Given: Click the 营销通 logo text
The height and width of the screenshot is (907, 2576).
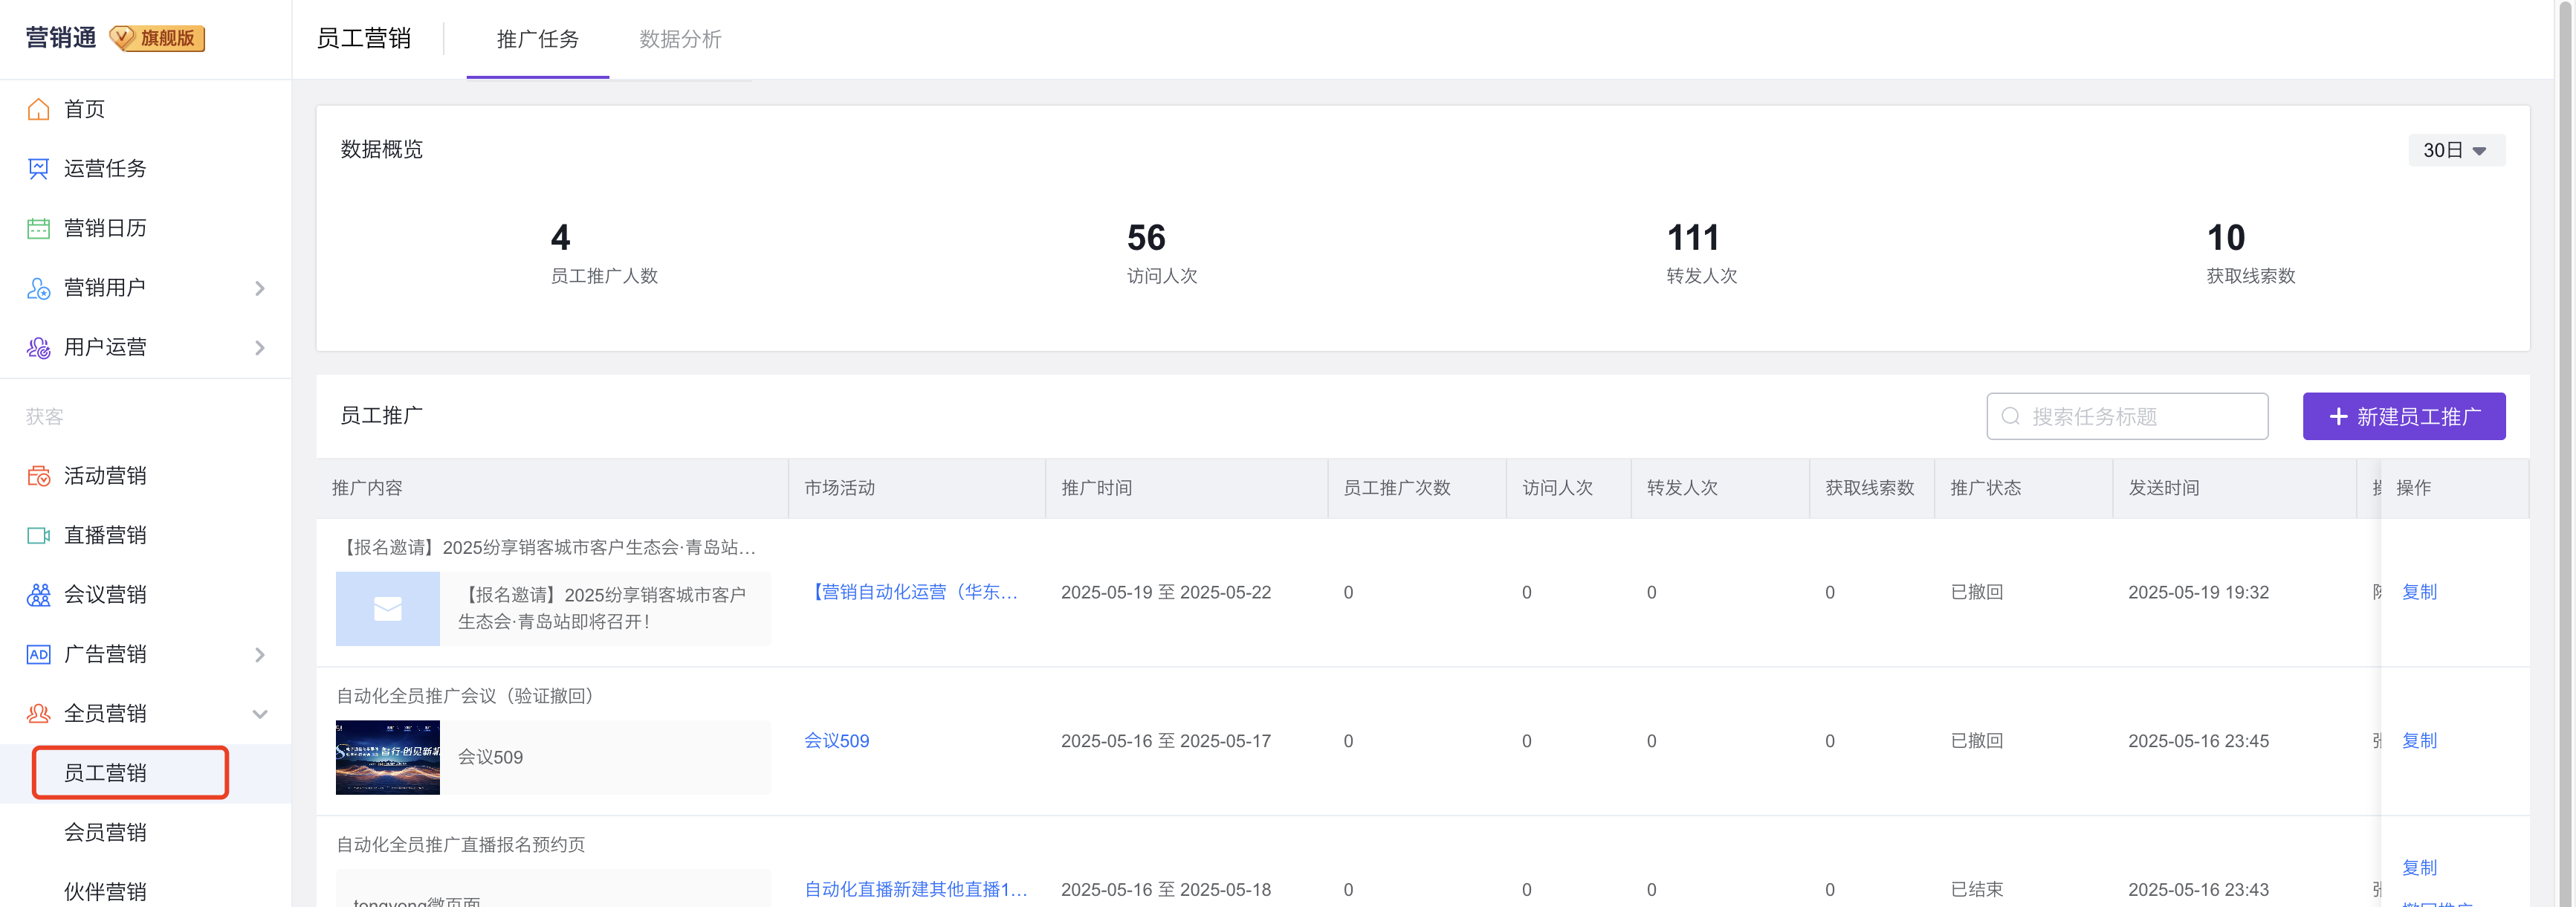Looking at the screenshot, I should pyautogui.click(x=61, y=38).
